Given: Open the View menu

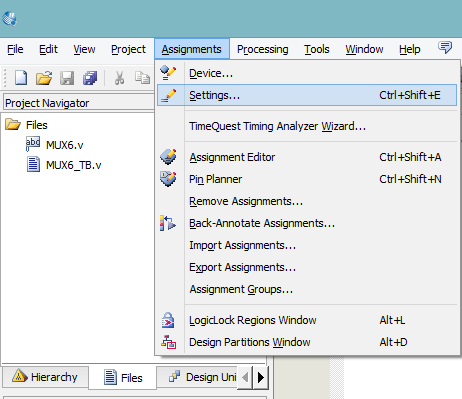Looking at the screenshot, I should point(84,49).
